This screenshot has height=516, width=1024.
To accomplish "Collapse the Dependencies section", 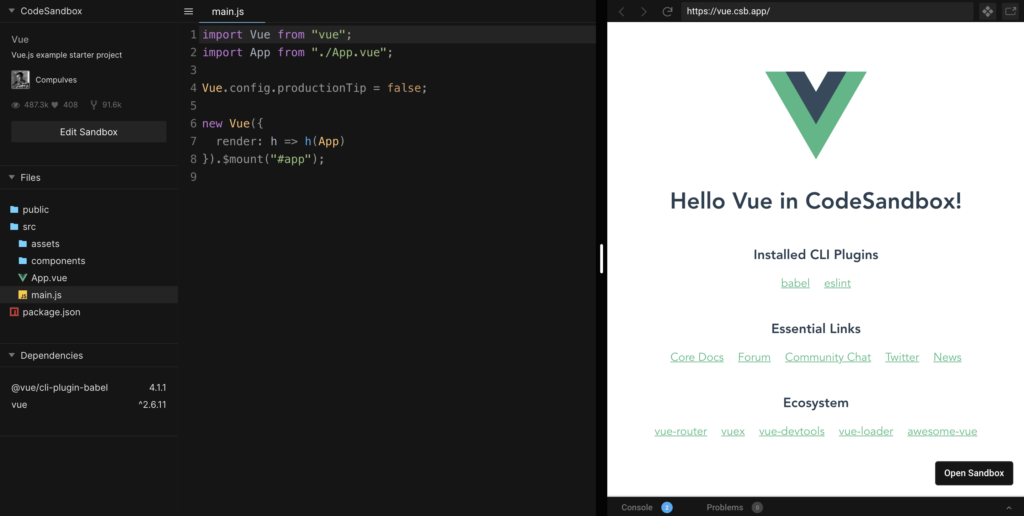I will [x=10, y=356].
